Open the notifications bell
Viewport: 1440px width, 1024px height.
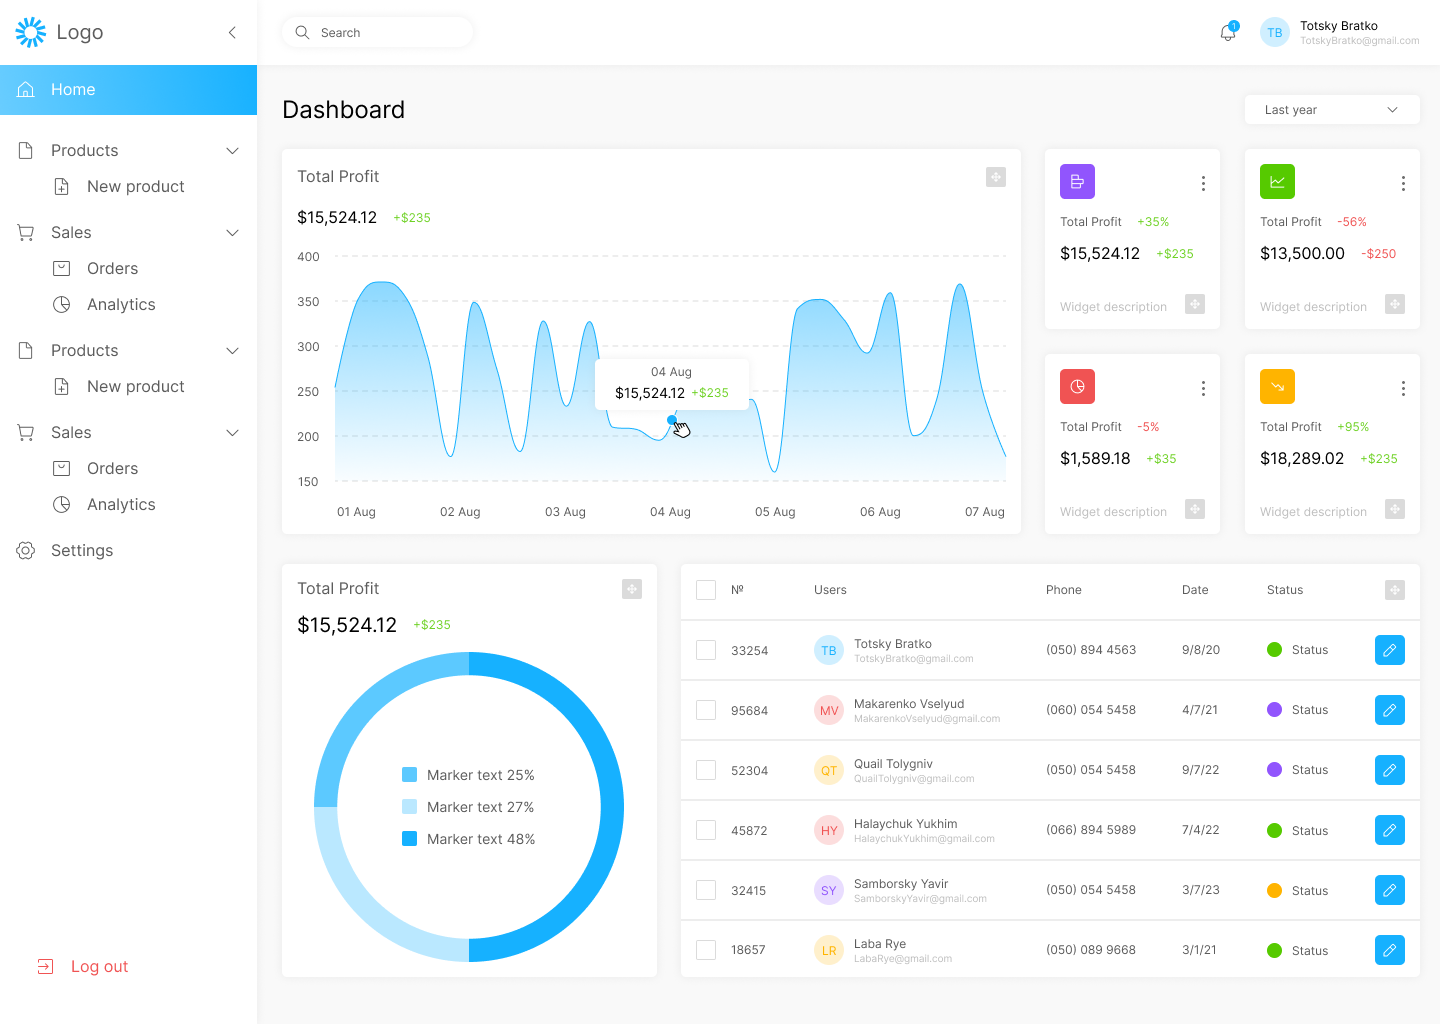(1228, 33)
